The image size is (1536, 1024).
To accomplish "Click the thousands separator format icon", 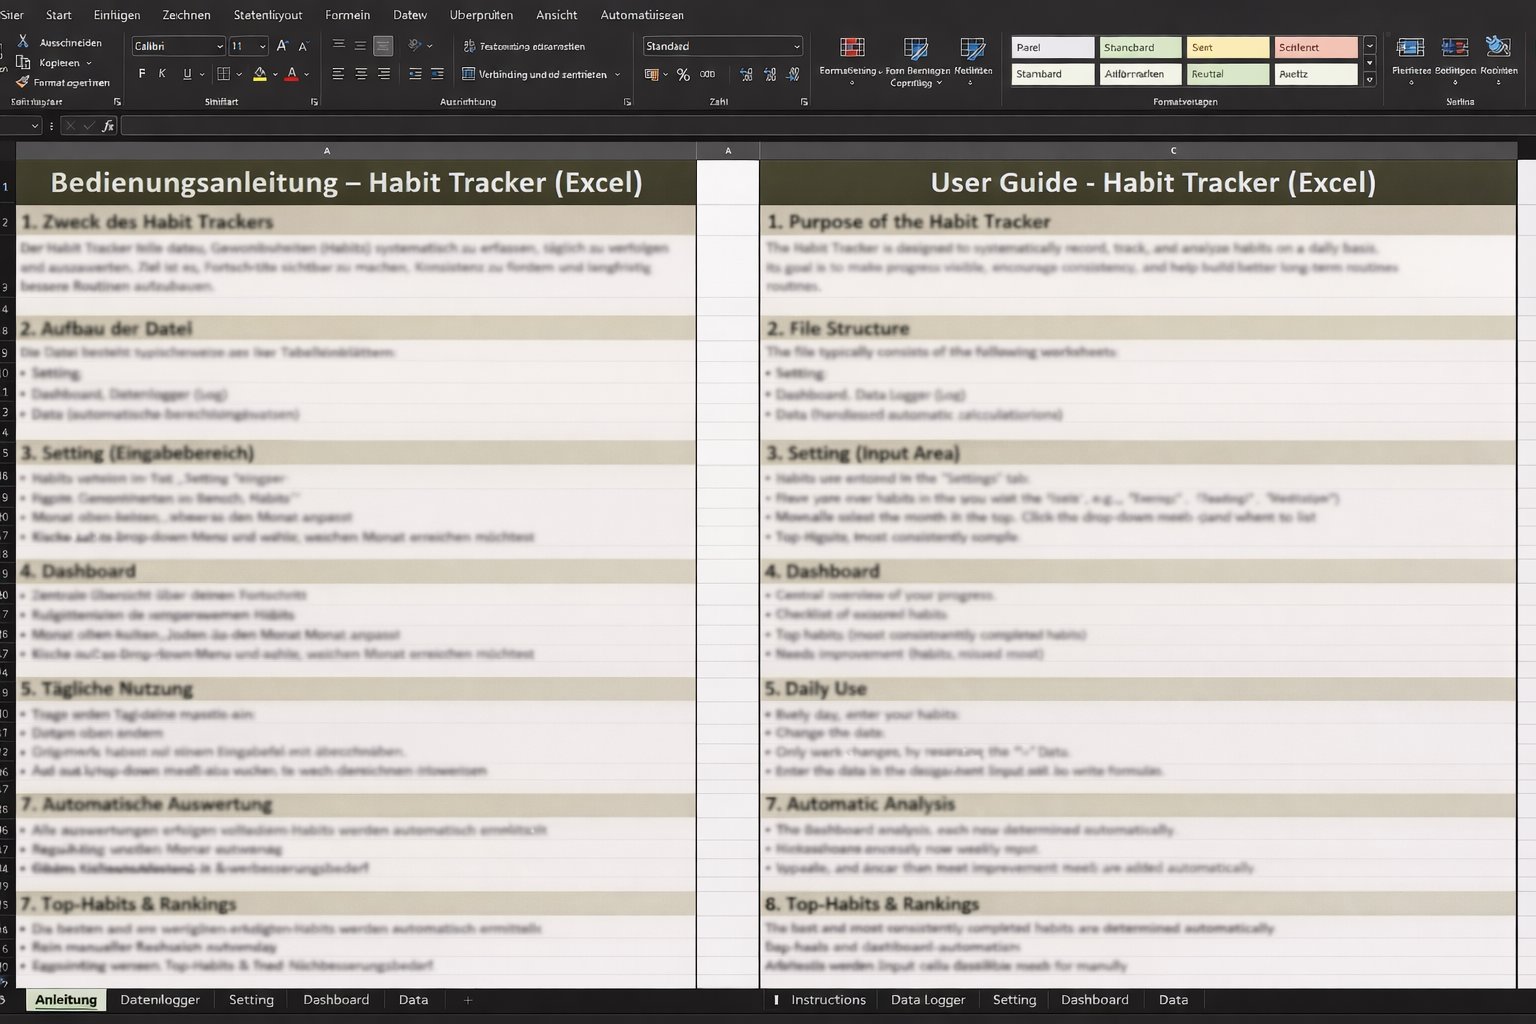I will tap(707, 75).
